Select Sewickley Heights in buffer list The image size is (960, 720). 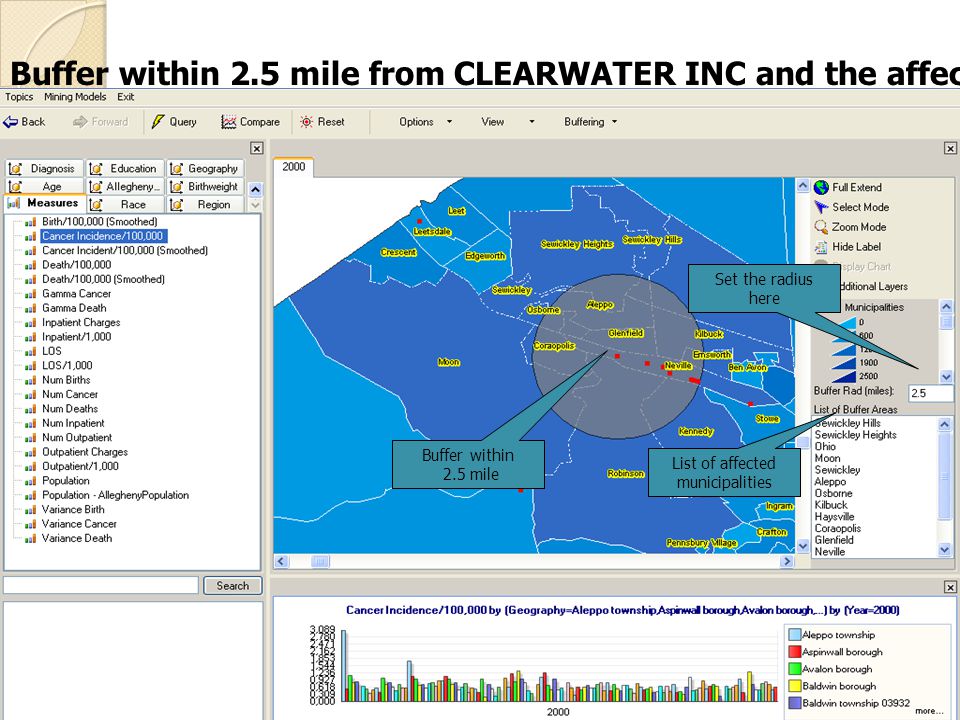click(855, 435)
